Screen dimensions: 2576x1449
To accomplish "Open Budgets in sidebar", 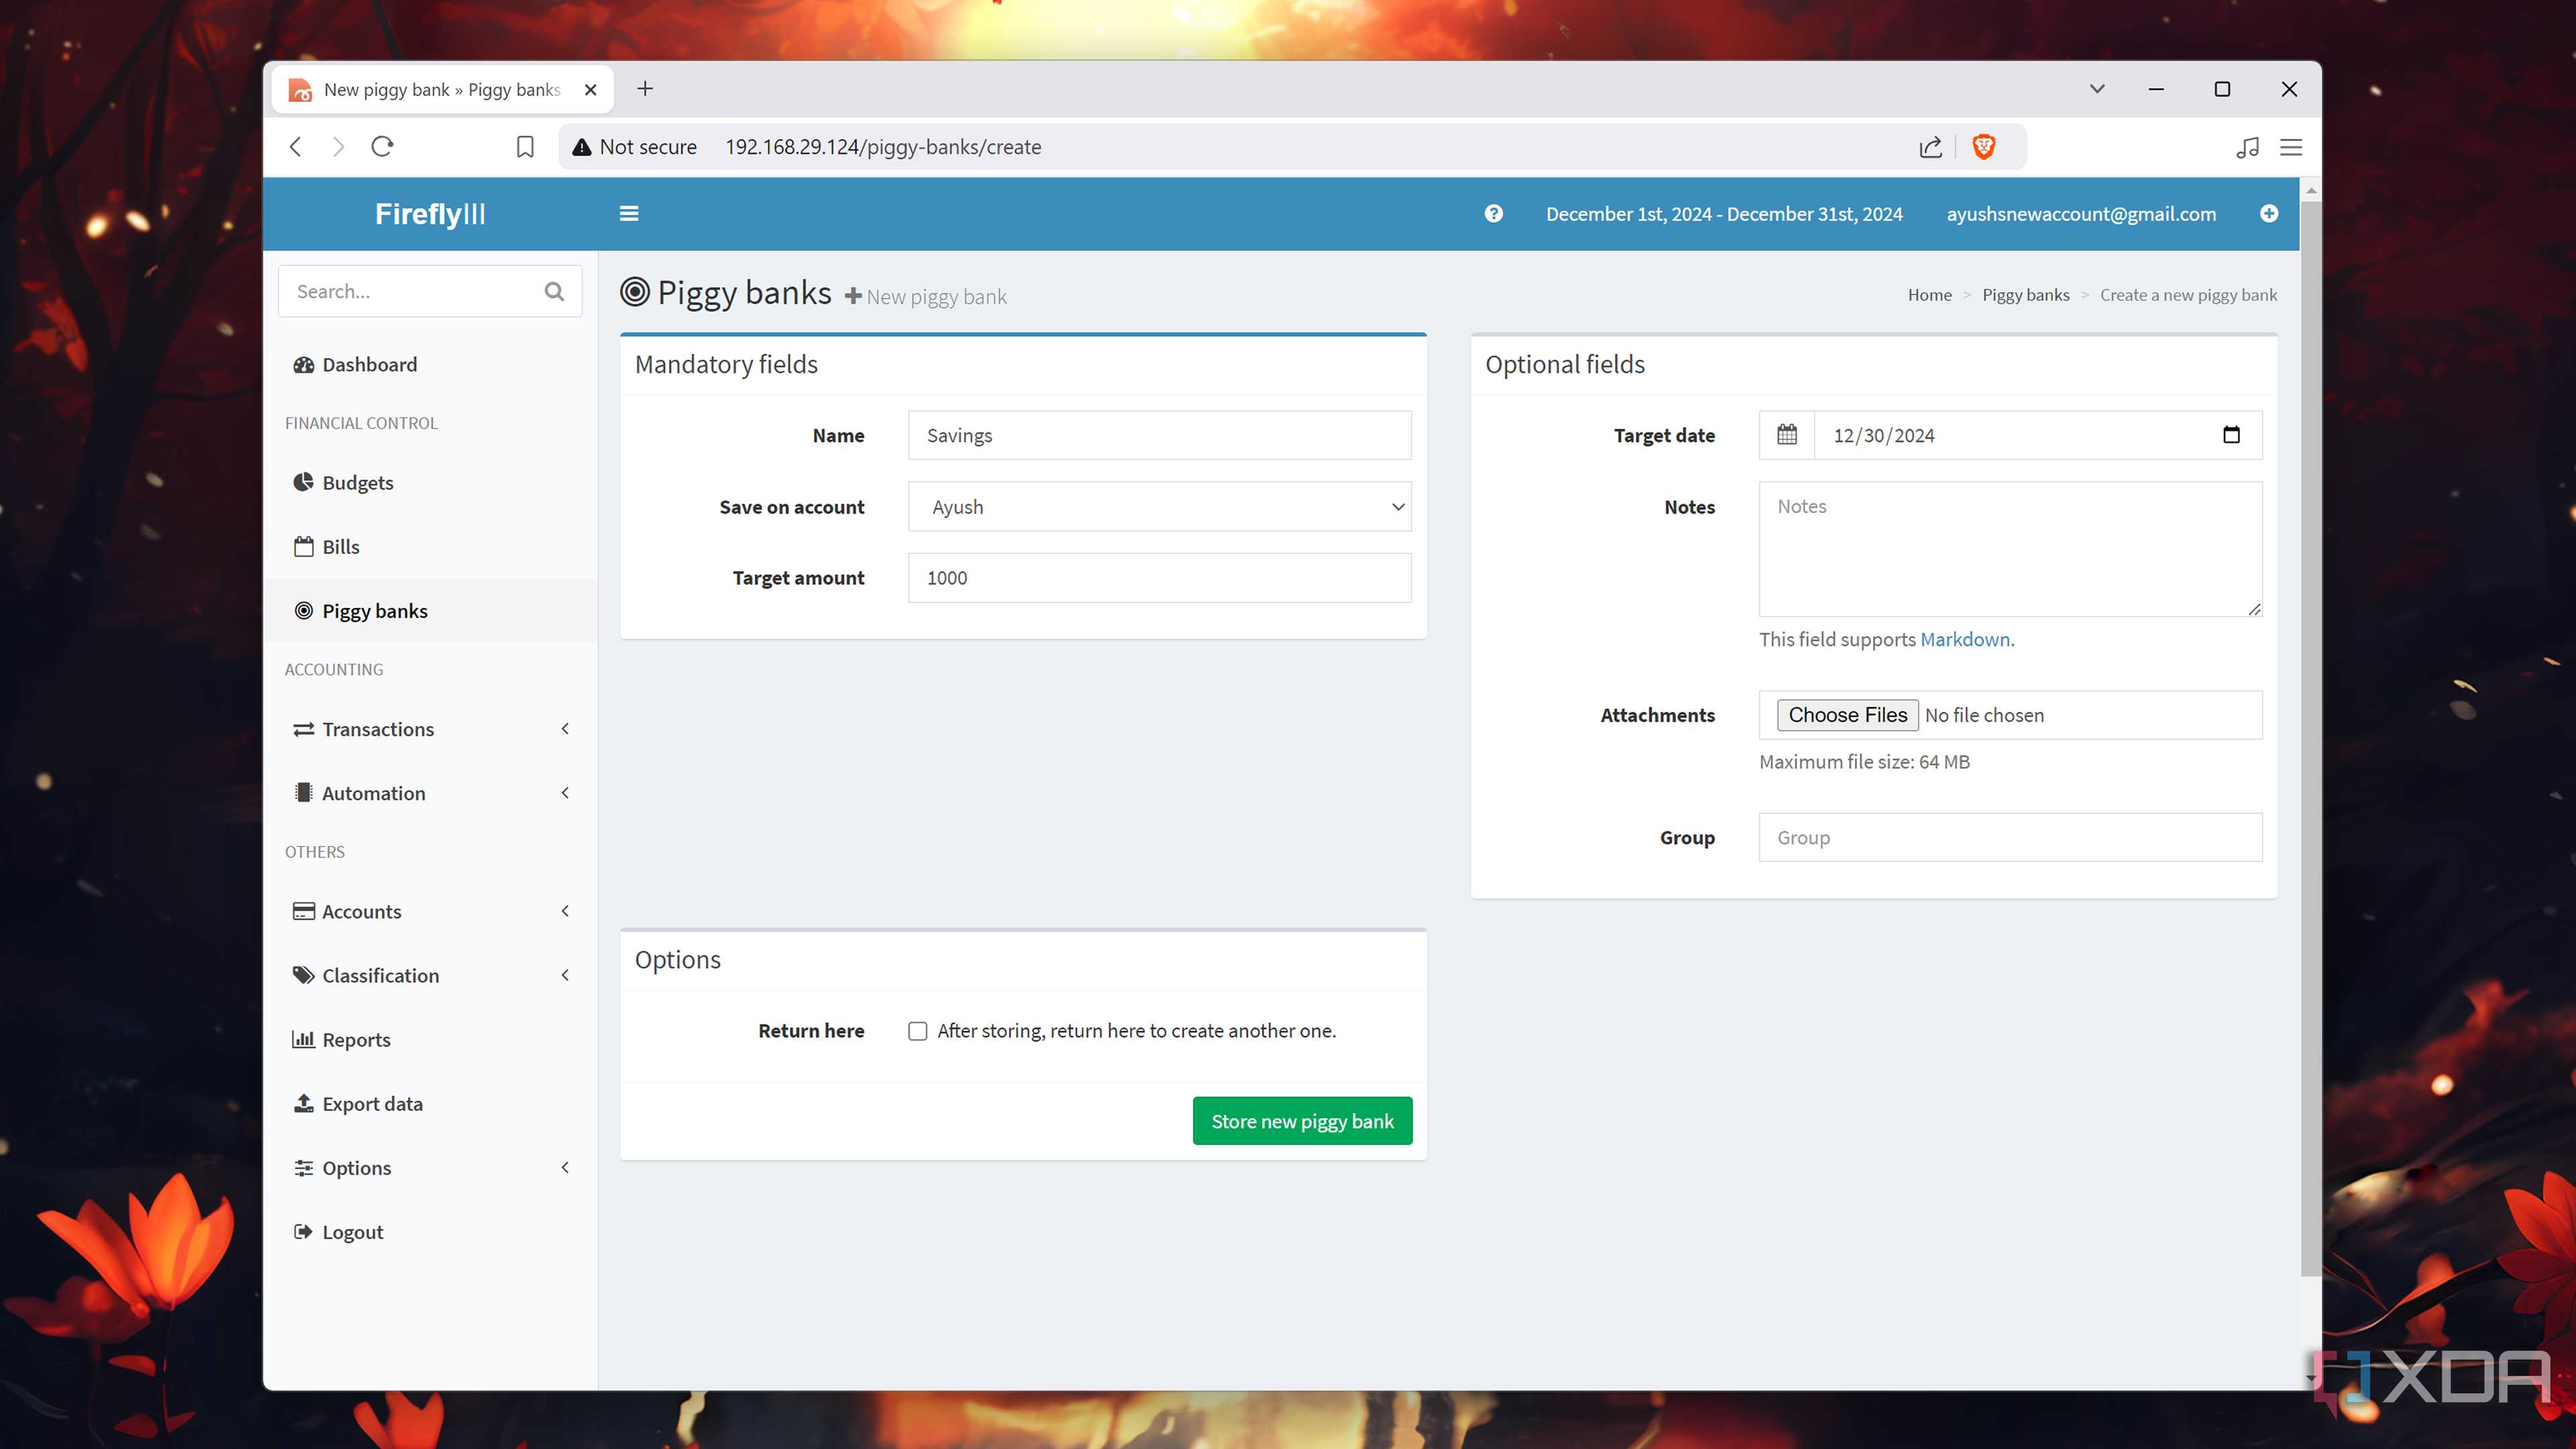I will pos(431,483).
